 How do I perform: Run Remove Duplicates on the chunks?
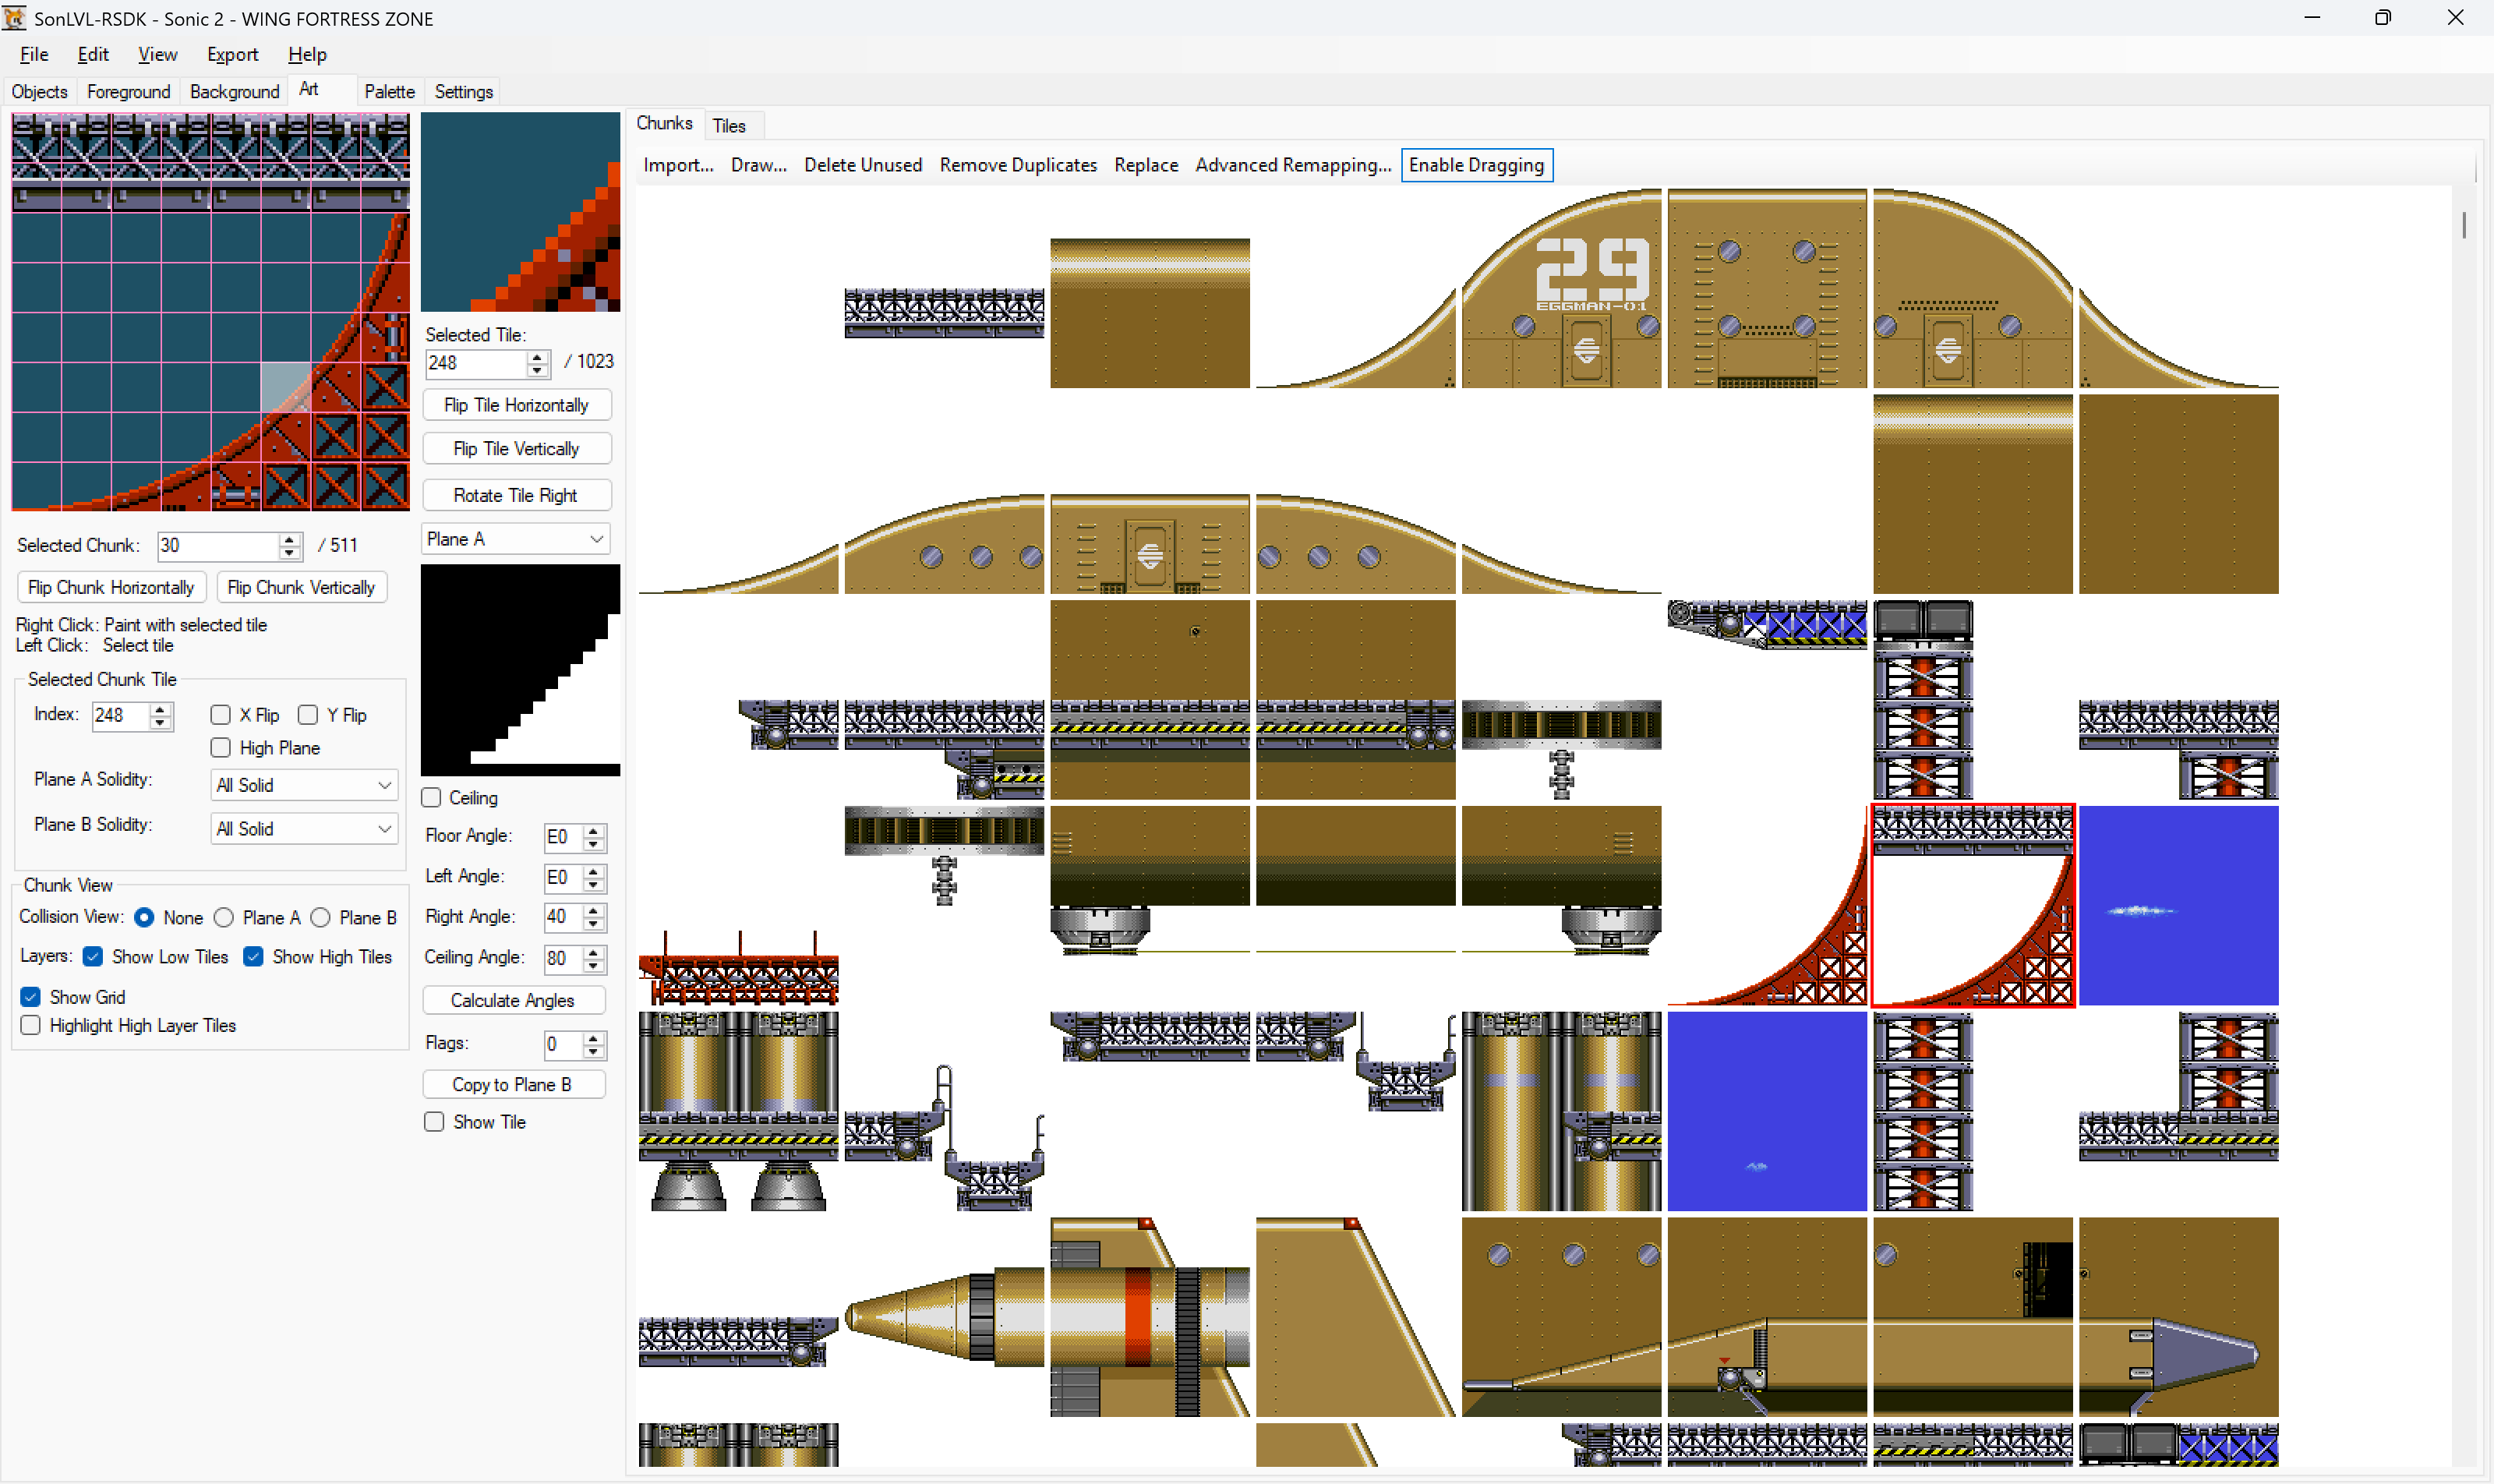(x=1017, y=165)
